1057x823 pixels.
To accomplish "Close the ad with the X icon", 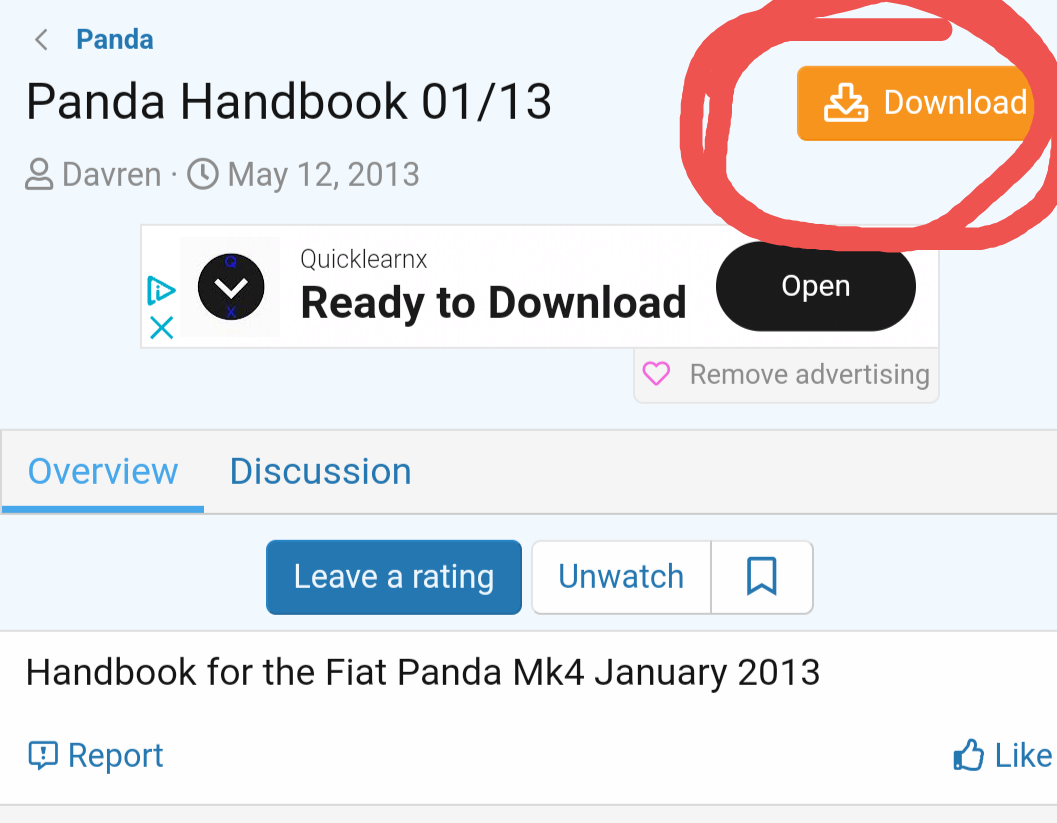I will point(162,328).
